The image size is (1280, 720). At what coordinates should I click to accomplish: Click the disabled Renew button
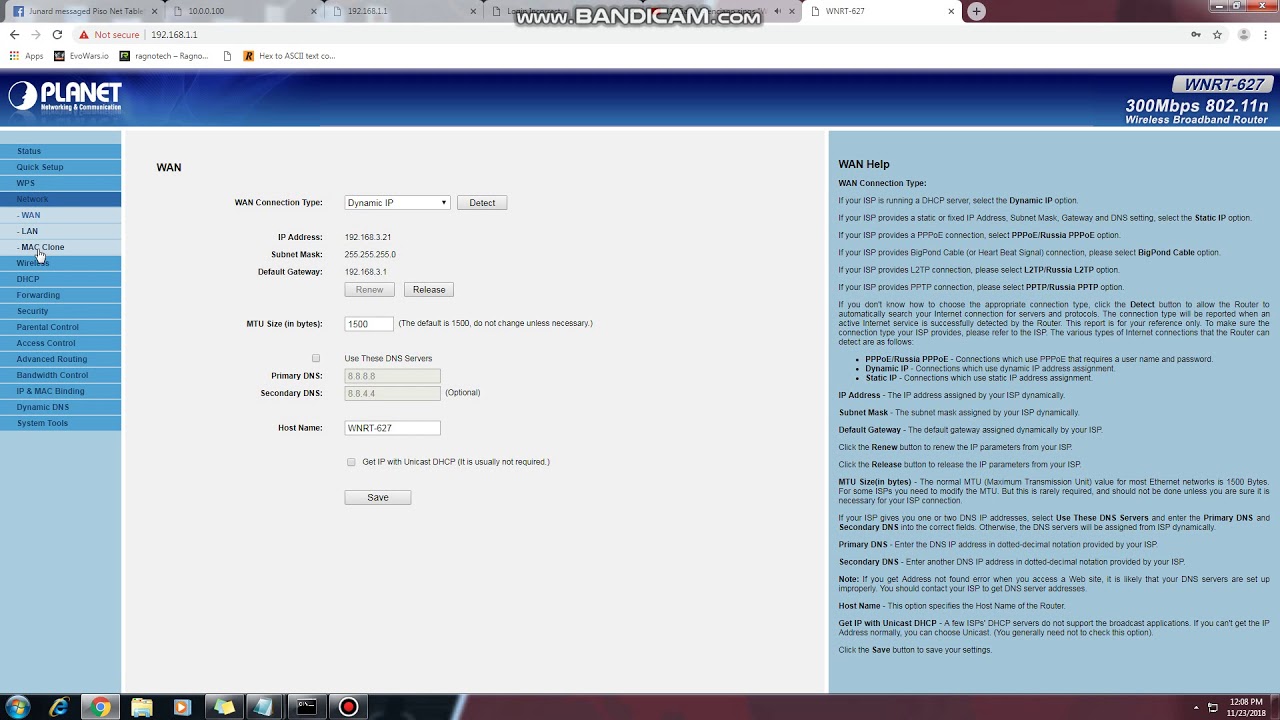(x=369, y=290)
